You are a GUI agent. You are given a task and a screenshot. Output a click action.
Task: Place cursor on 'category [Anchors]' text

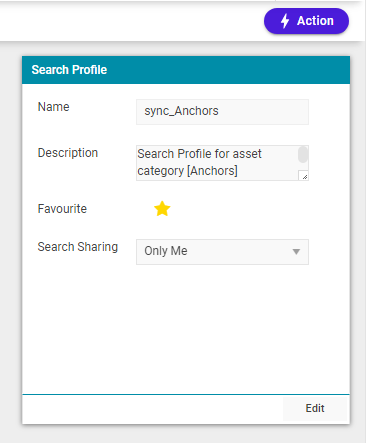coord(187,171)
